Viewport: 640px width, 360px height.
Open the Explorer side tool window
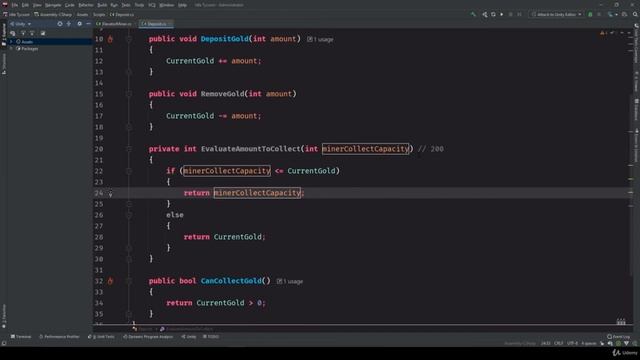pyautogui.click(x=4, y=35)
